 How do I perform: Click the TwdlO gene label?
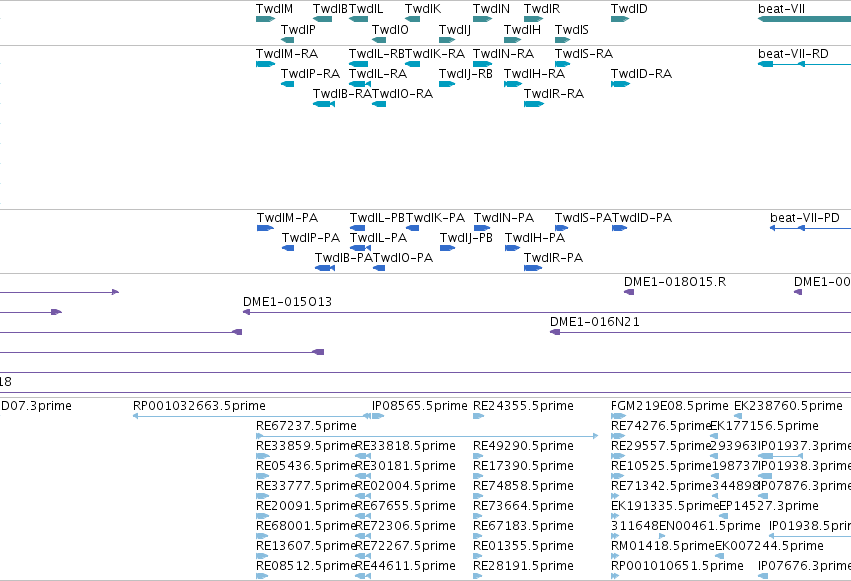[x=390, y=30]
